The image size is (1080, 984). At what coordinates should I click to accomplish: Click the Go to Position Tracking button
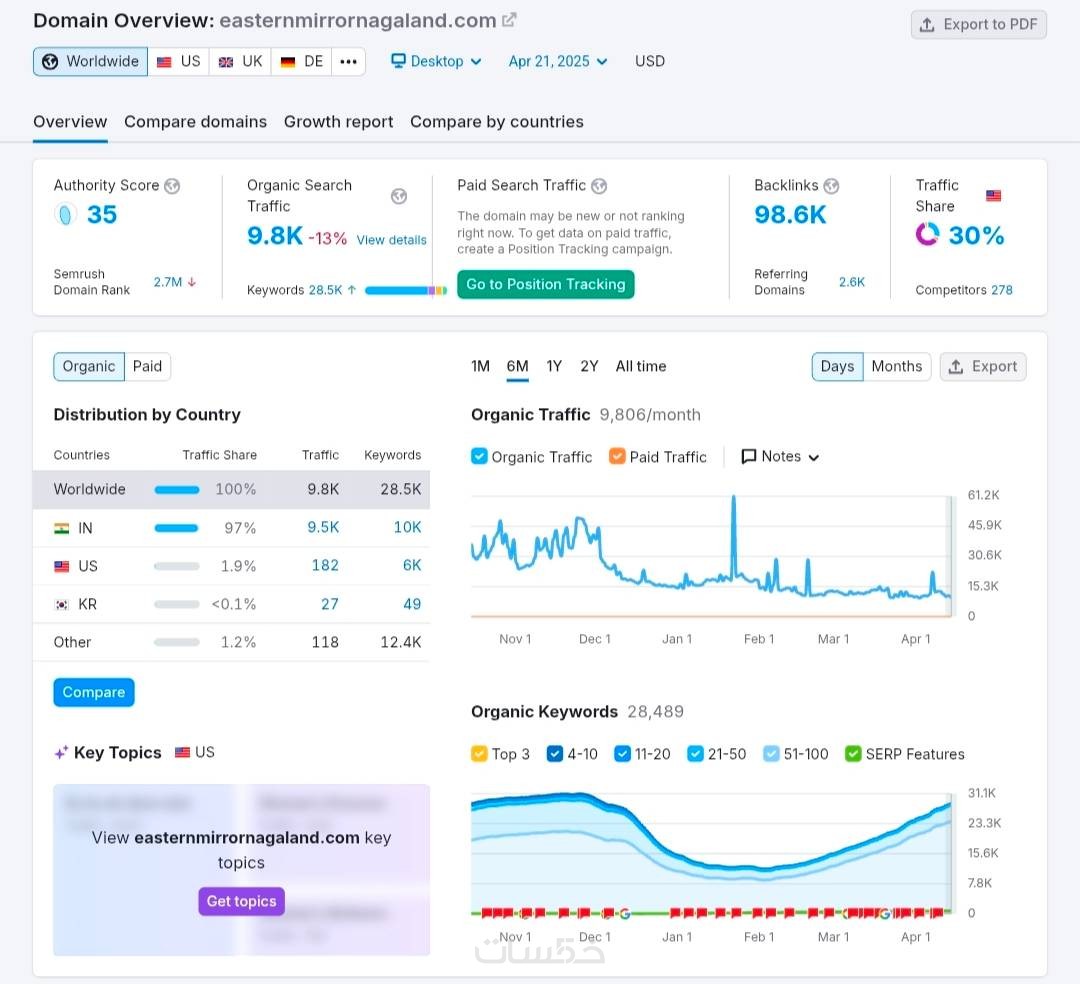(546, 284)
